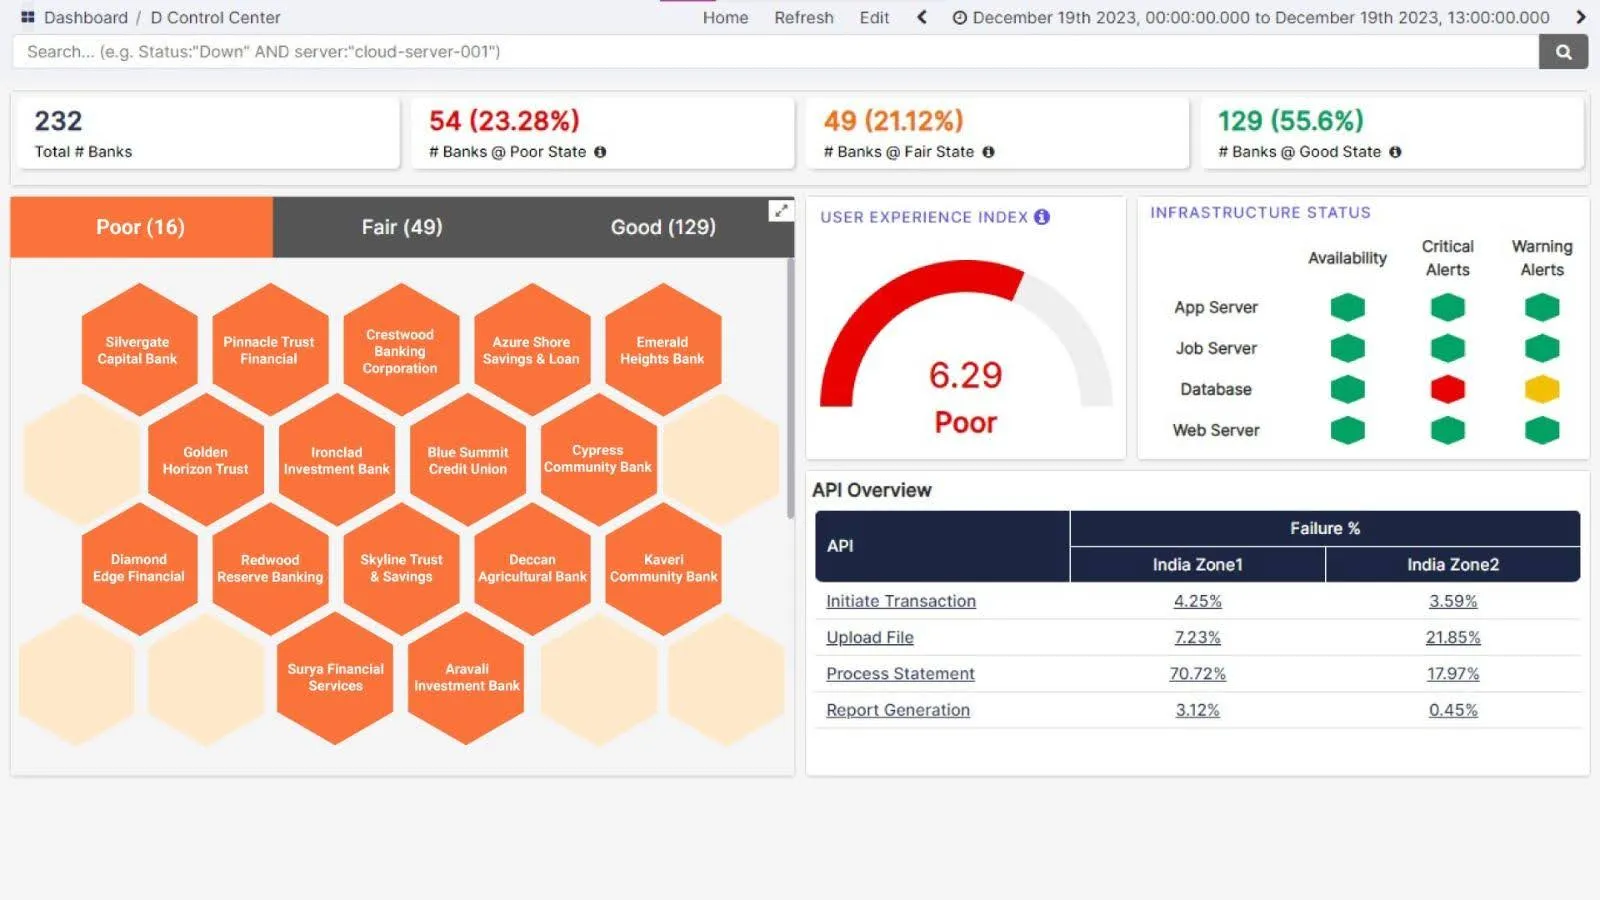Viewport: 1600px width, 900px height.
Task: Select Deccan Agricultural Bank hexagon
Action: [532, 568]
